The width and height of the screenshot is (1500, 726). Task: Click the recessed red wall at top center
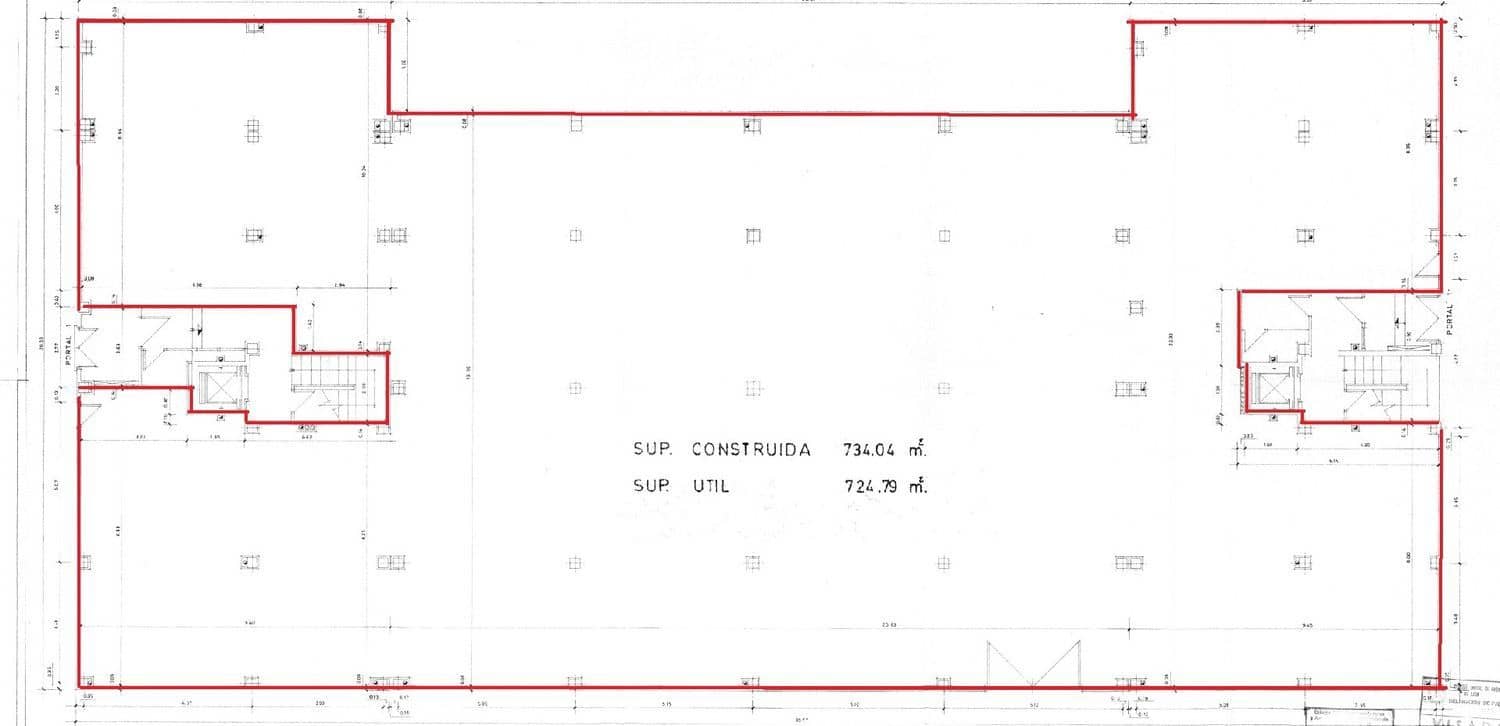click(760, 114)
